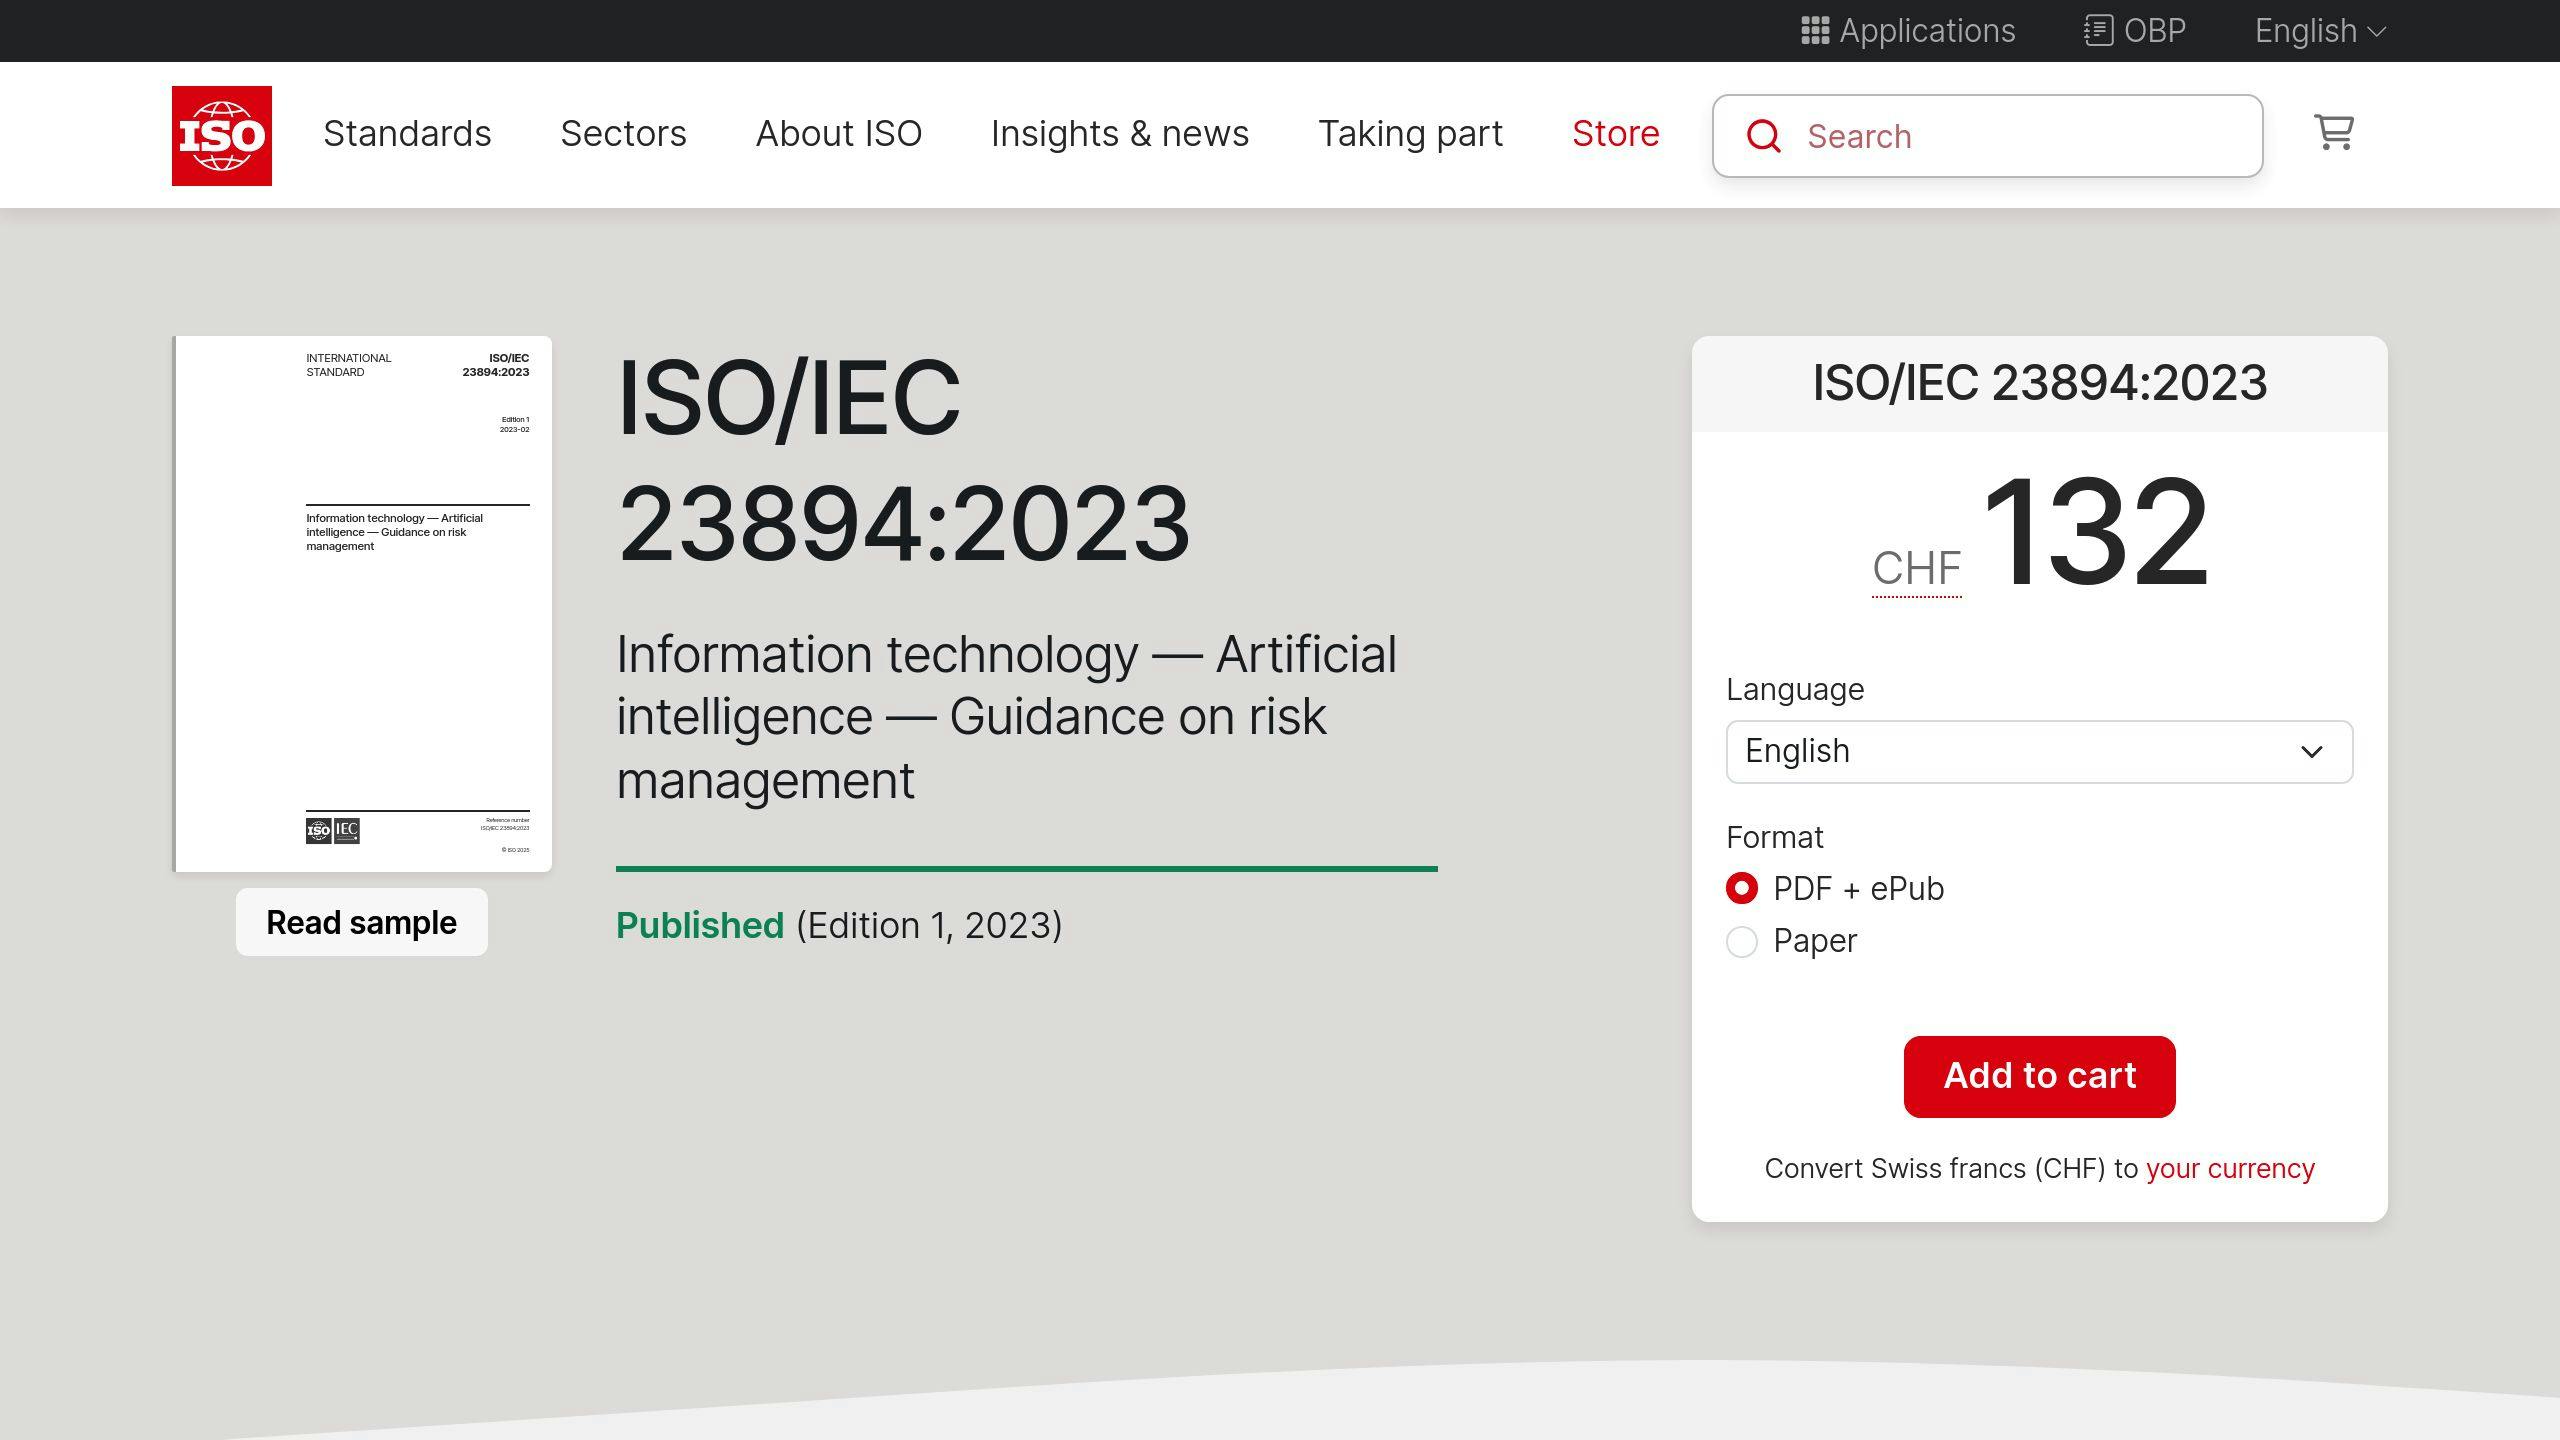This screenshot has height=1440, width=2560.
Task: Click the CHF currency abbreviation
Action: [x=1916, y=569]
